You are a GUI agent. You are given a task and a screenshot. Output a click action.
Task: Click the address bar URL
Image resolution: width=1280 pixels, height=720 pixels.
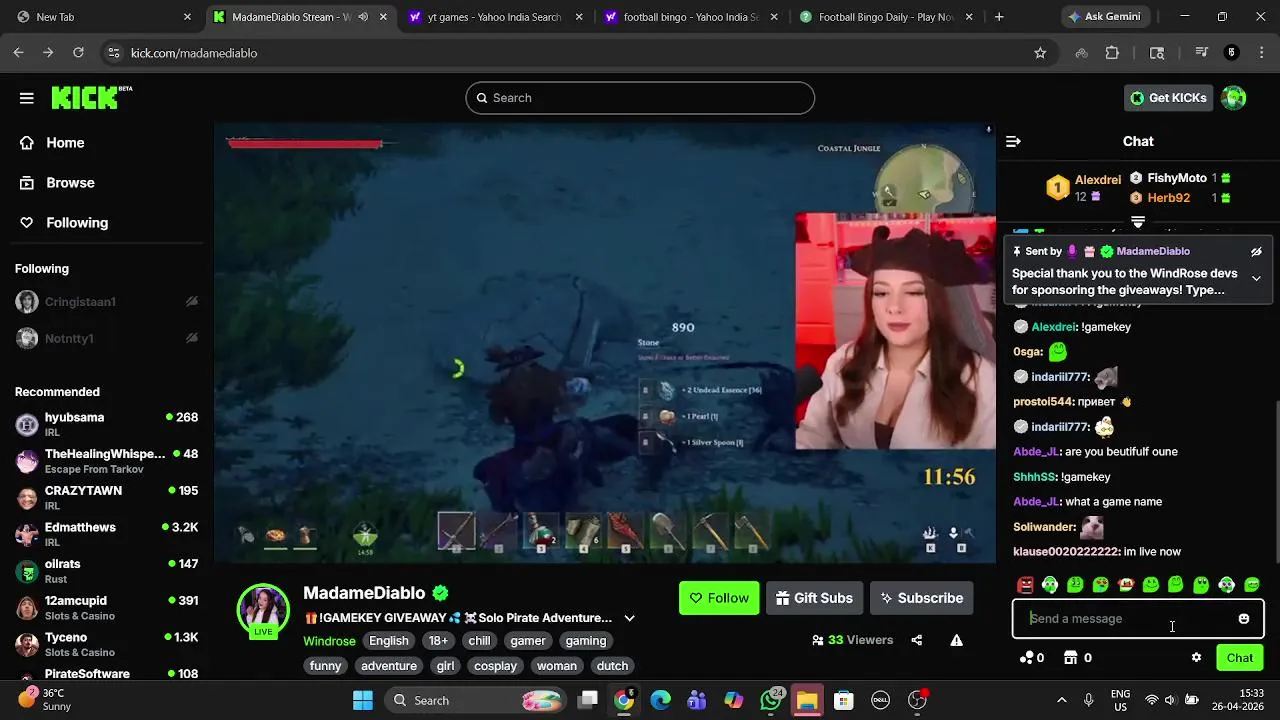pyautogui.click(x=194, y=53)
